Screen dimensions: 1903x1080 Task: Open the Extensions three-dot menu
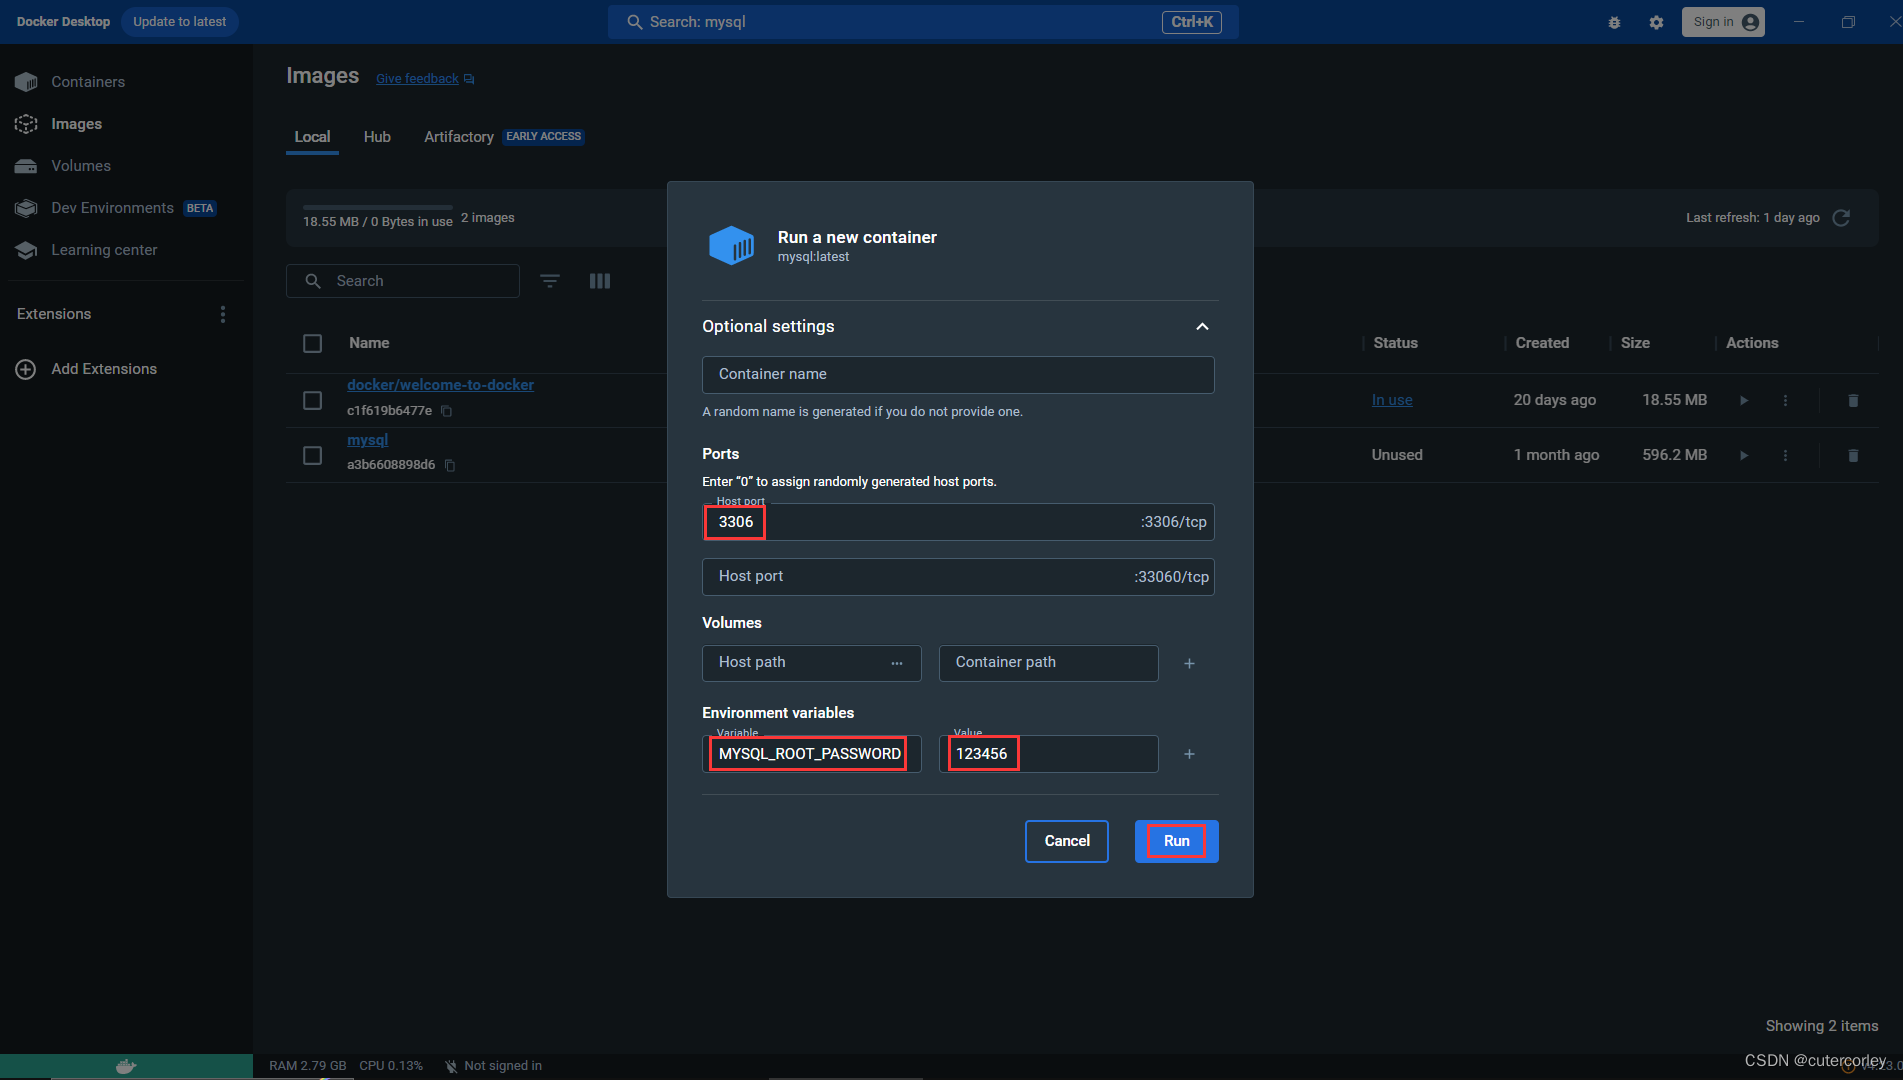pyautogui.click(x=223, y=314)
